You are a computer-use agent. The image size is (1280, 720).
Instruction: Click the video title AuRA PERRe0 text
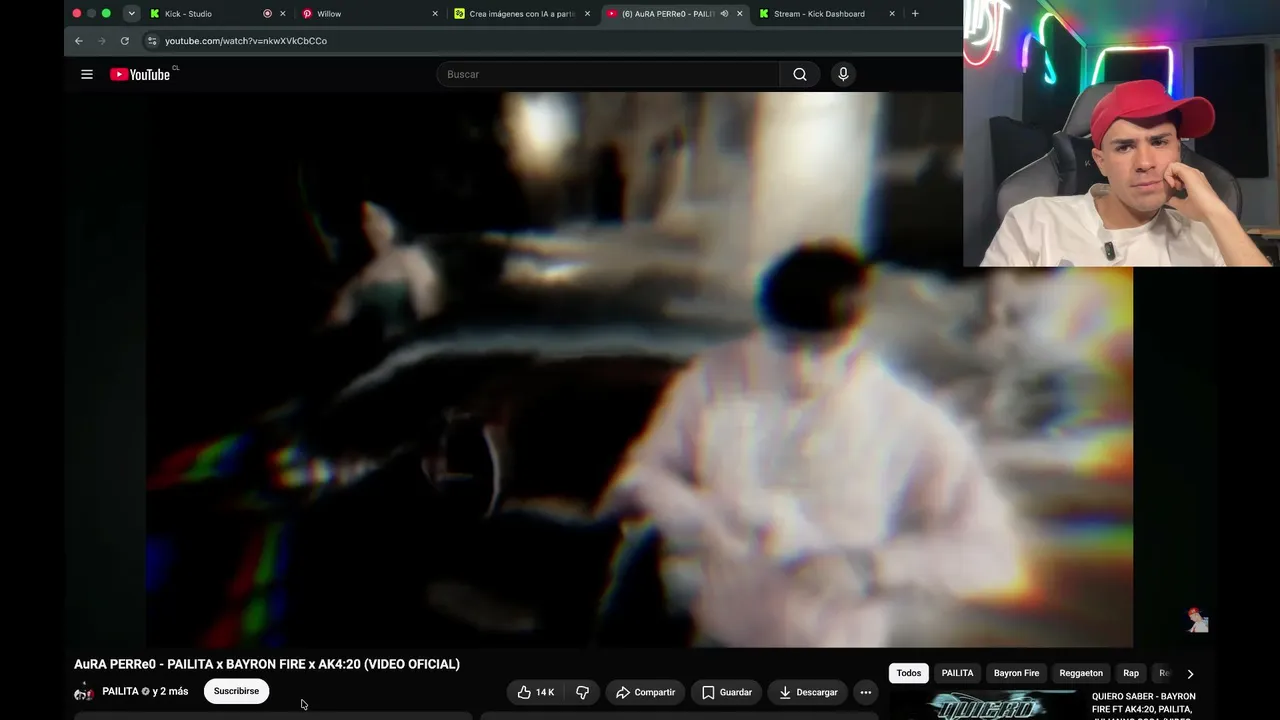(x=267, y=664)
